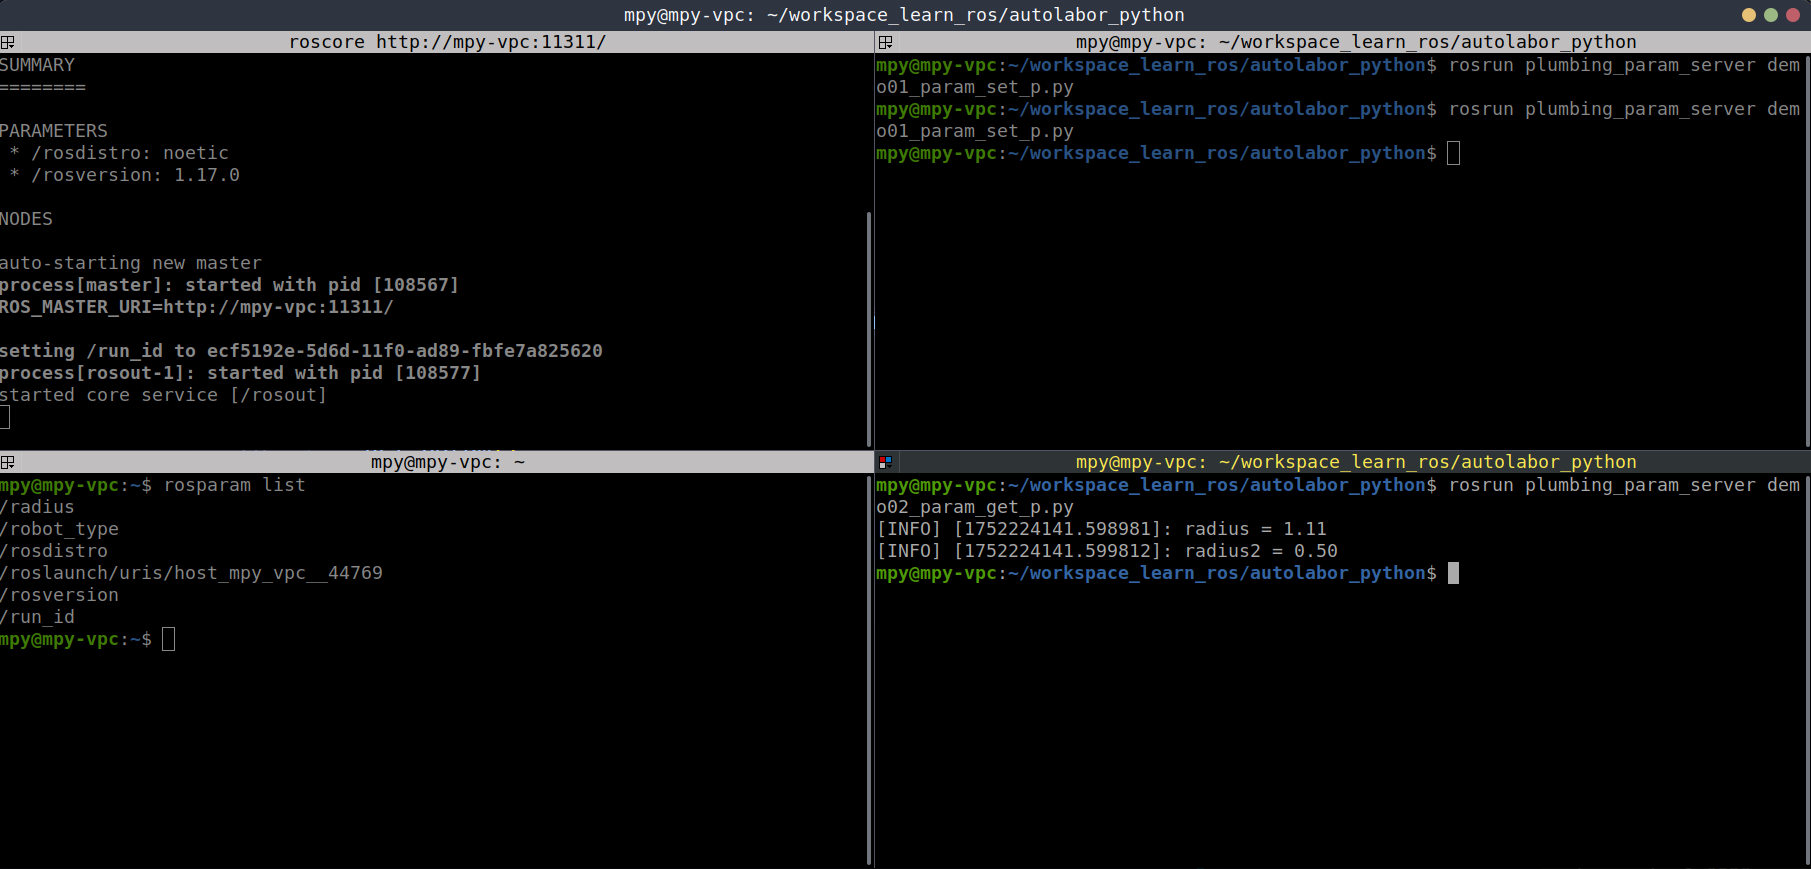Click the /robot_type parameter line
This screenshot has width=1811, height=869.
(x=60, y=529)
